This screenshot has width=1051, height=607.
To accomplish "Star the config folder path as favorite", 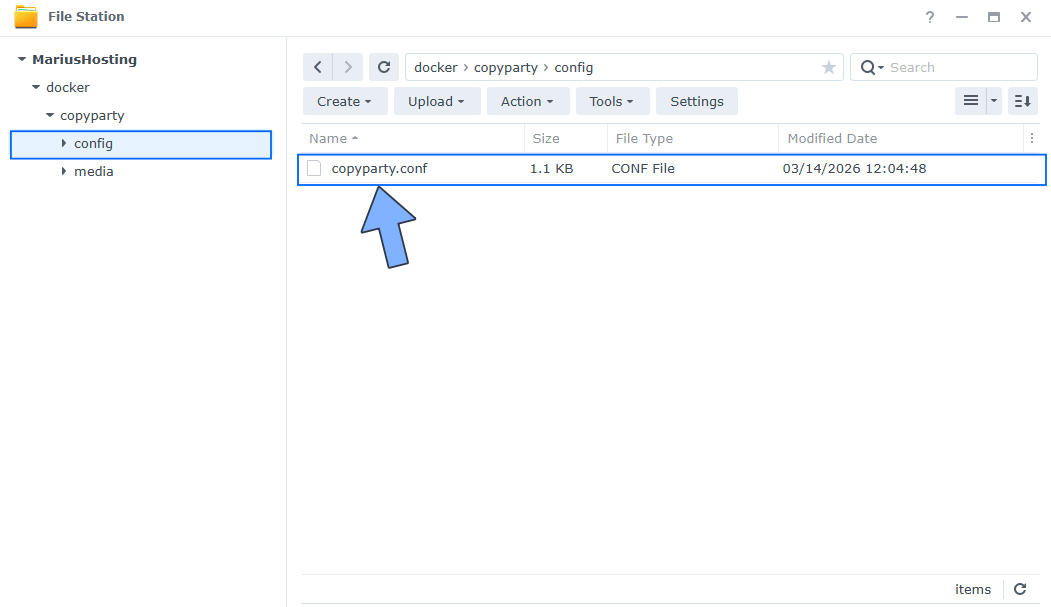I will point(828,67).
